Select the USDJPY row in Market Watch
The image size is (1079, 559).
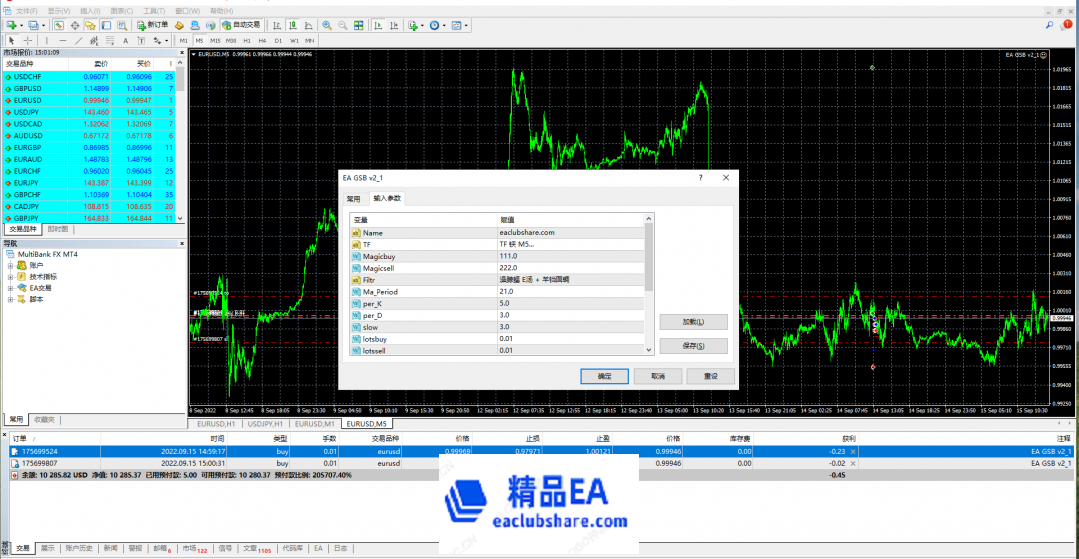pyautogui.click(x=89, y=112)
